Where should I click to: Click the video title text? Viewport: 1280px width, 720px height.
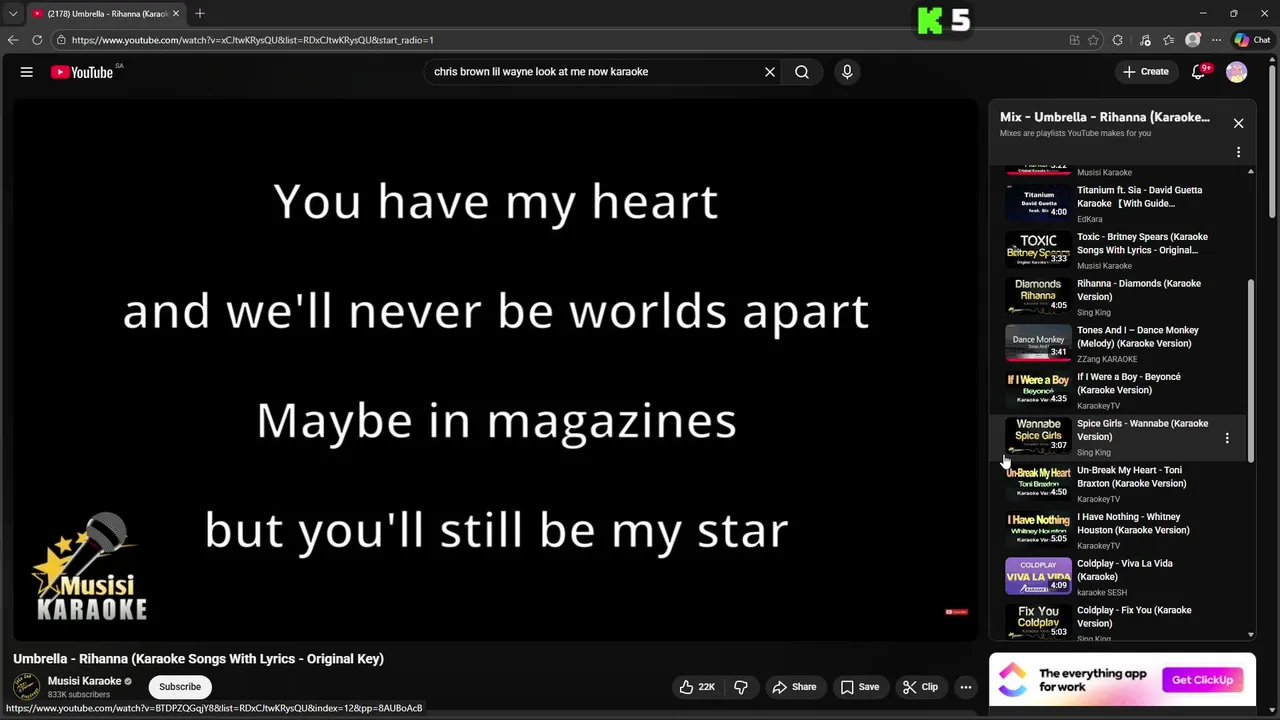click(198, 659)
